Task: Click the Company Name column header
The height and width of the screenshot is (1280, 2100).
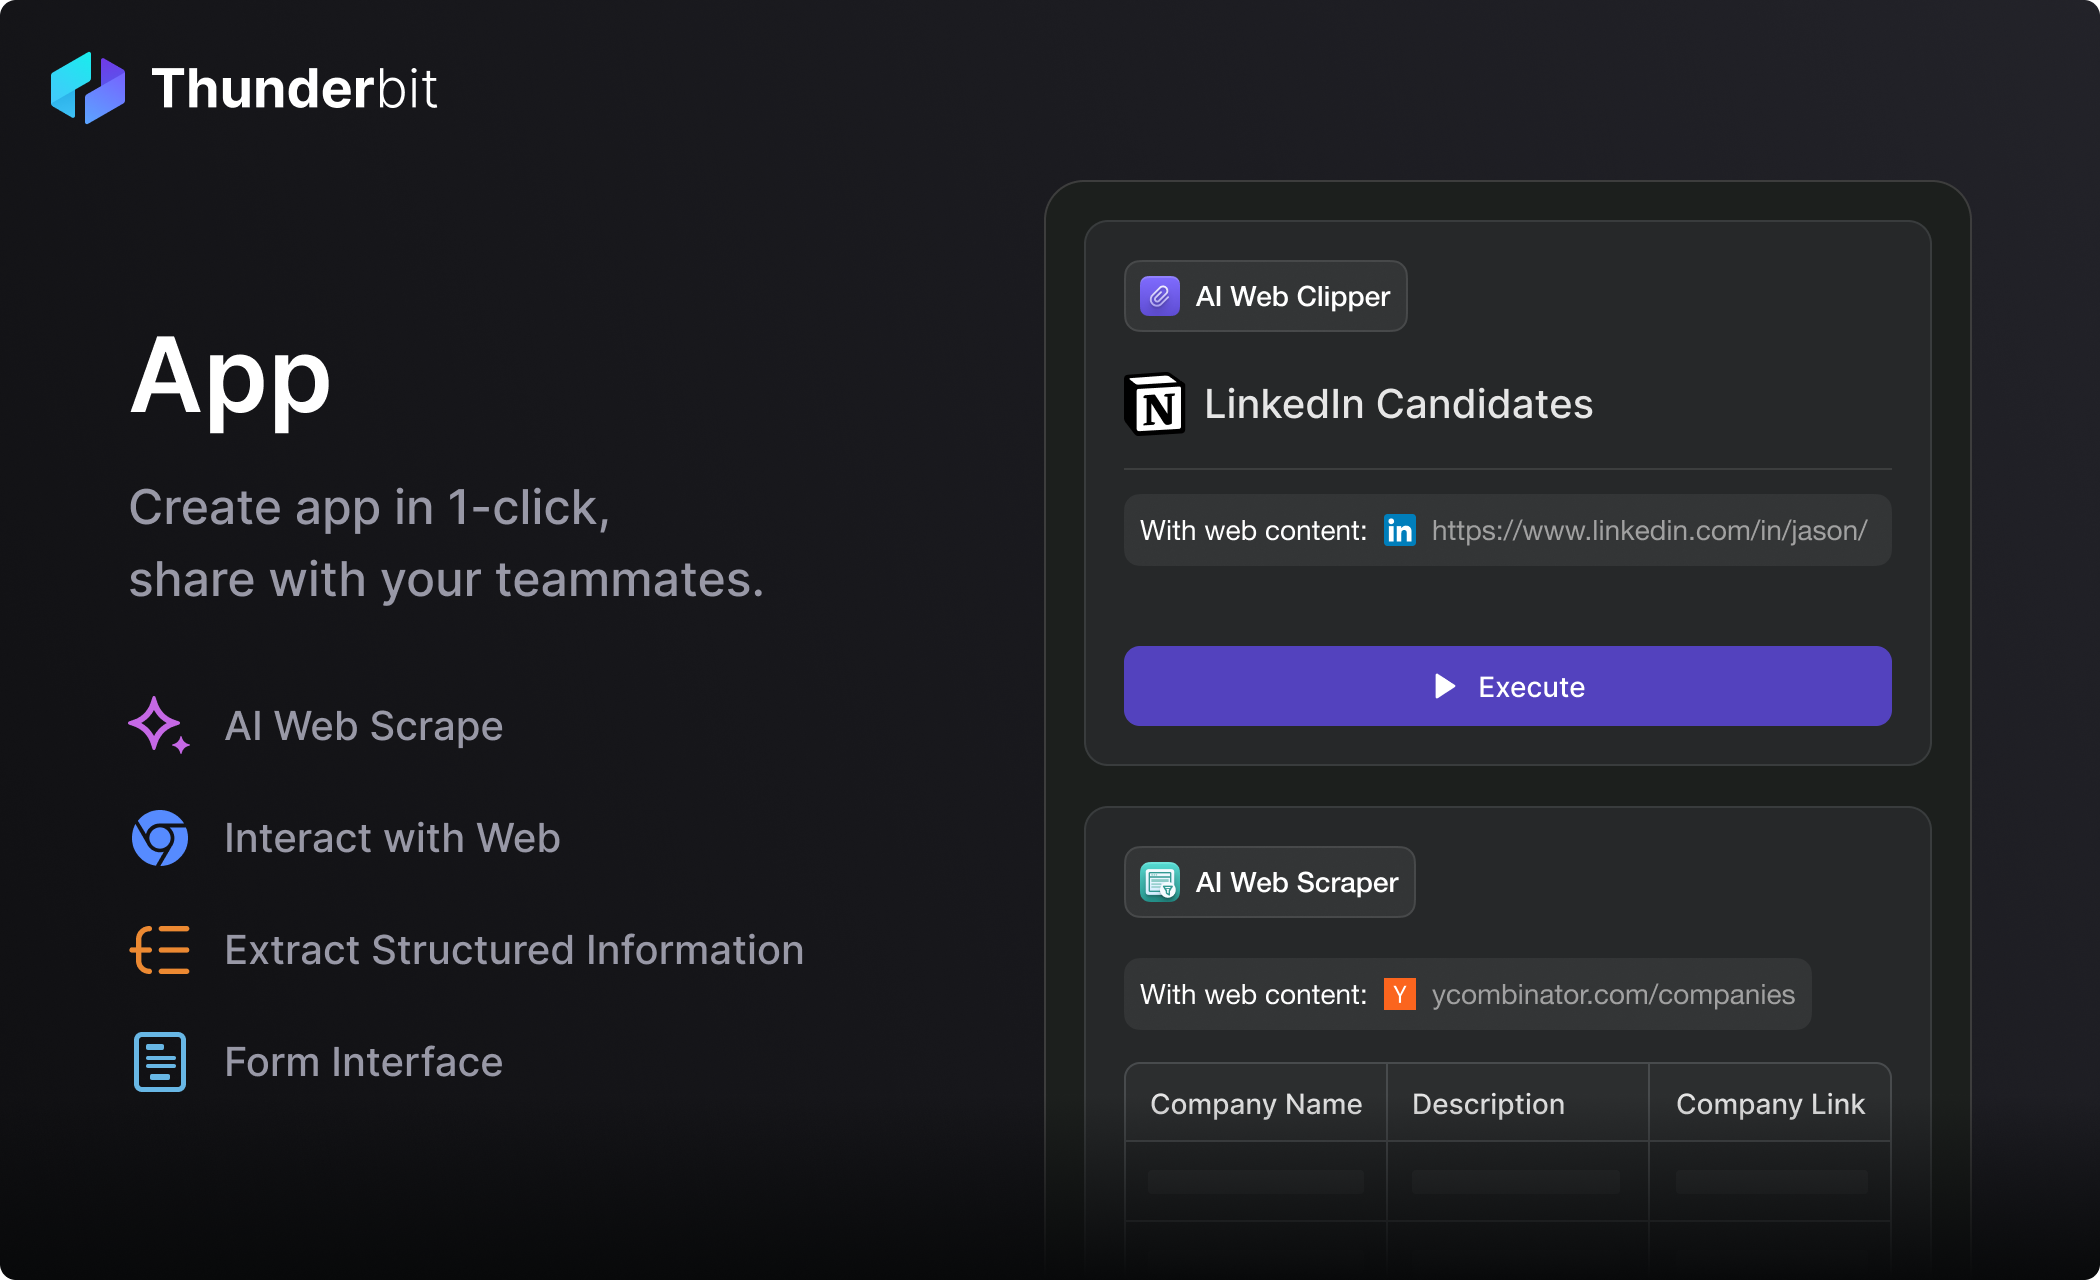Action: pos(1256,1104)
